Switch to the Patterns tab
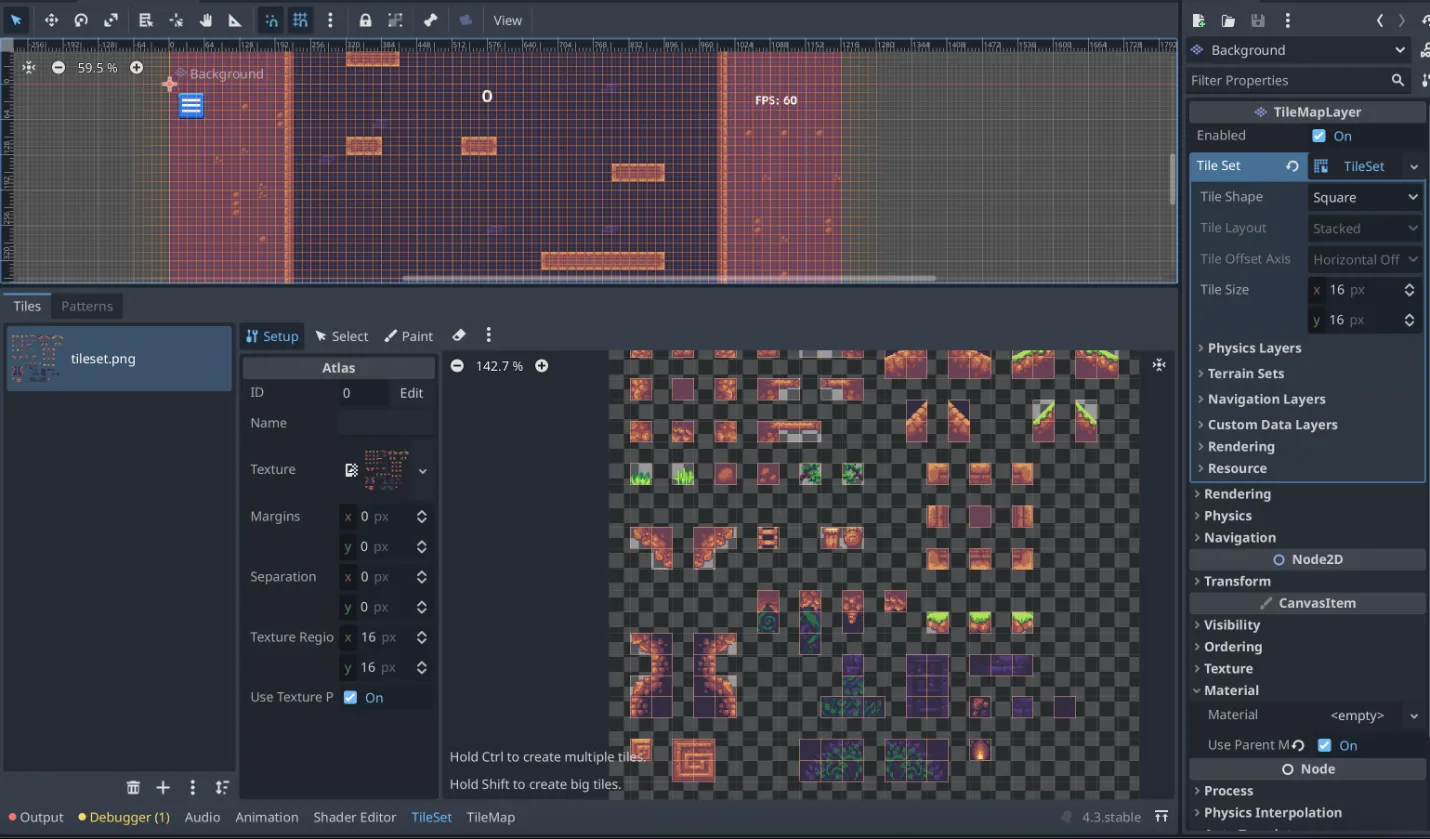 [87, 306]
